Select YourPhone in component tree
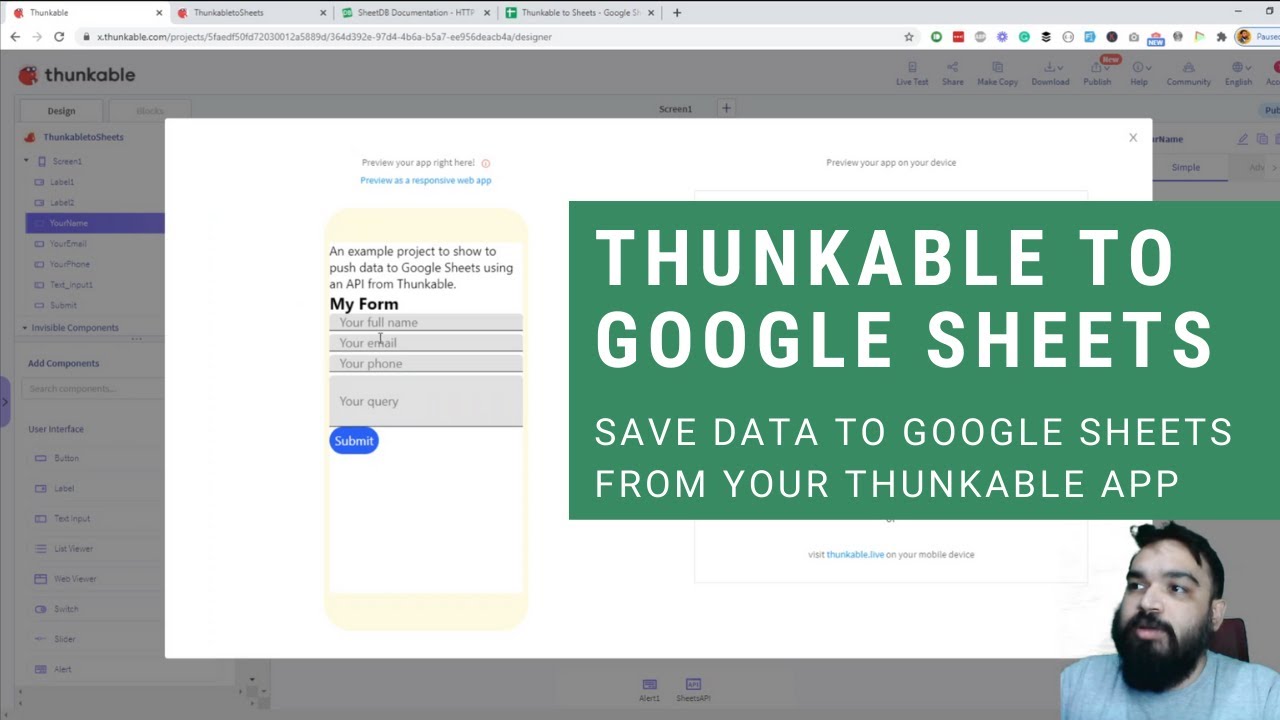The width and height of the screenshot is (1280, 720). tap(69, 264)
